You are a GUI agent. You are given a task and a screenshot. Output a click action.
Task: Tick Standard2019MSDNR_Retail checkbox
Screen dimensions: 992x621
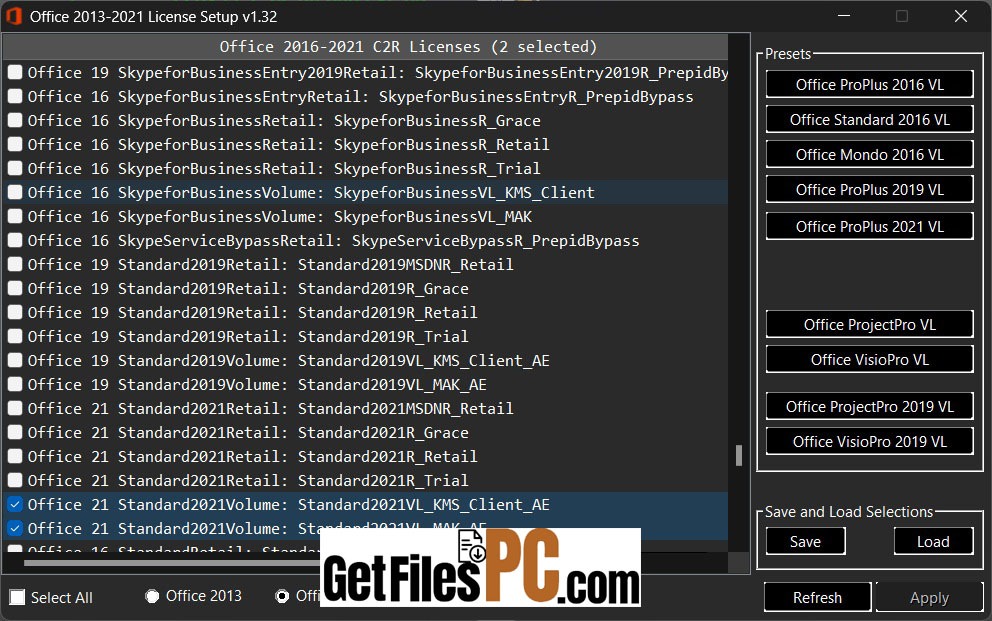click(15, 264)
